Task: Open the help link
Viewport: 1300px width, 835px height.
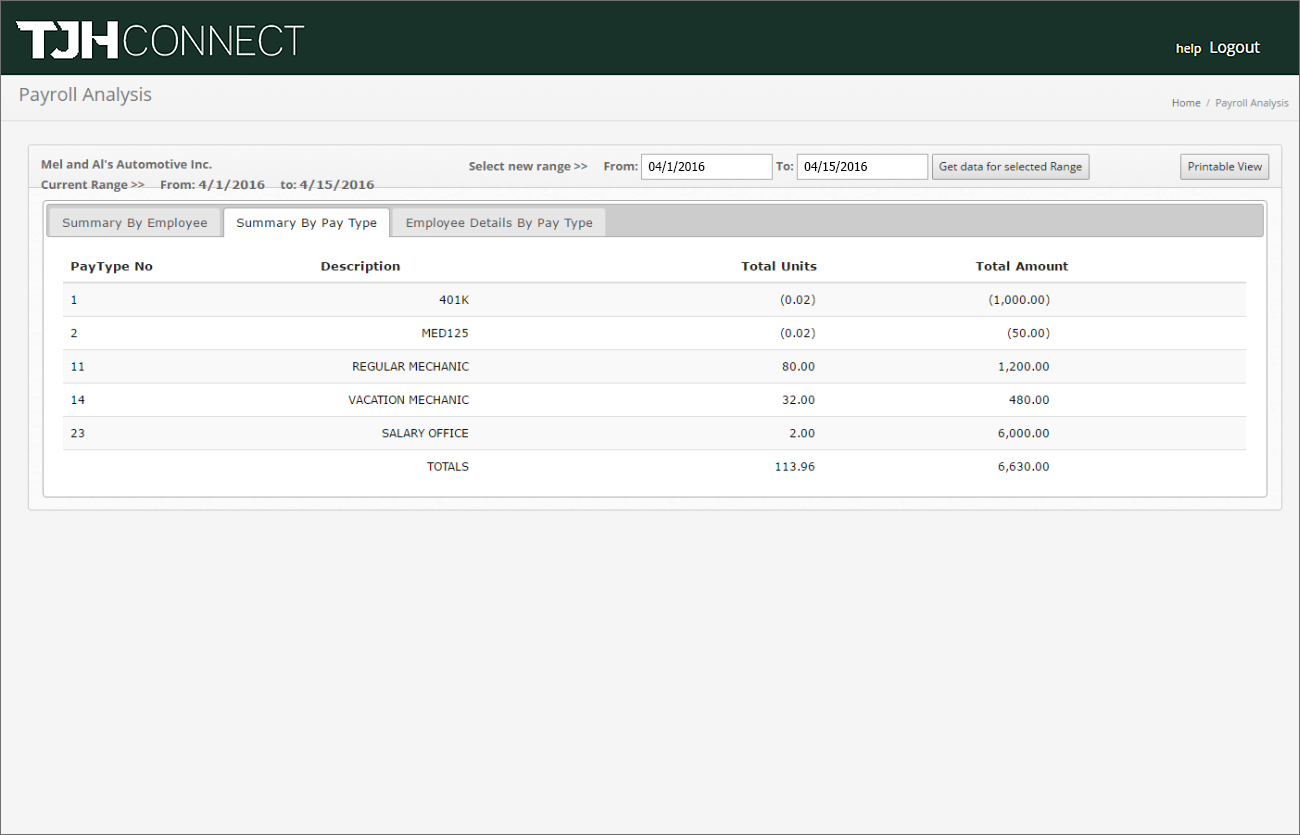Action: pyautogui.click(x=1188, y=48)
